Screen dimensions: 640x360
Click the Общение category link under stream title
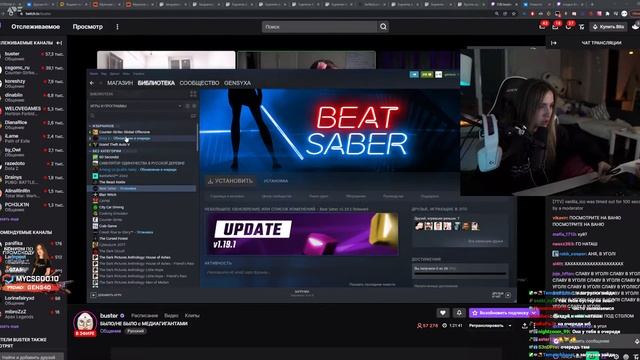(x=111, y=331)
